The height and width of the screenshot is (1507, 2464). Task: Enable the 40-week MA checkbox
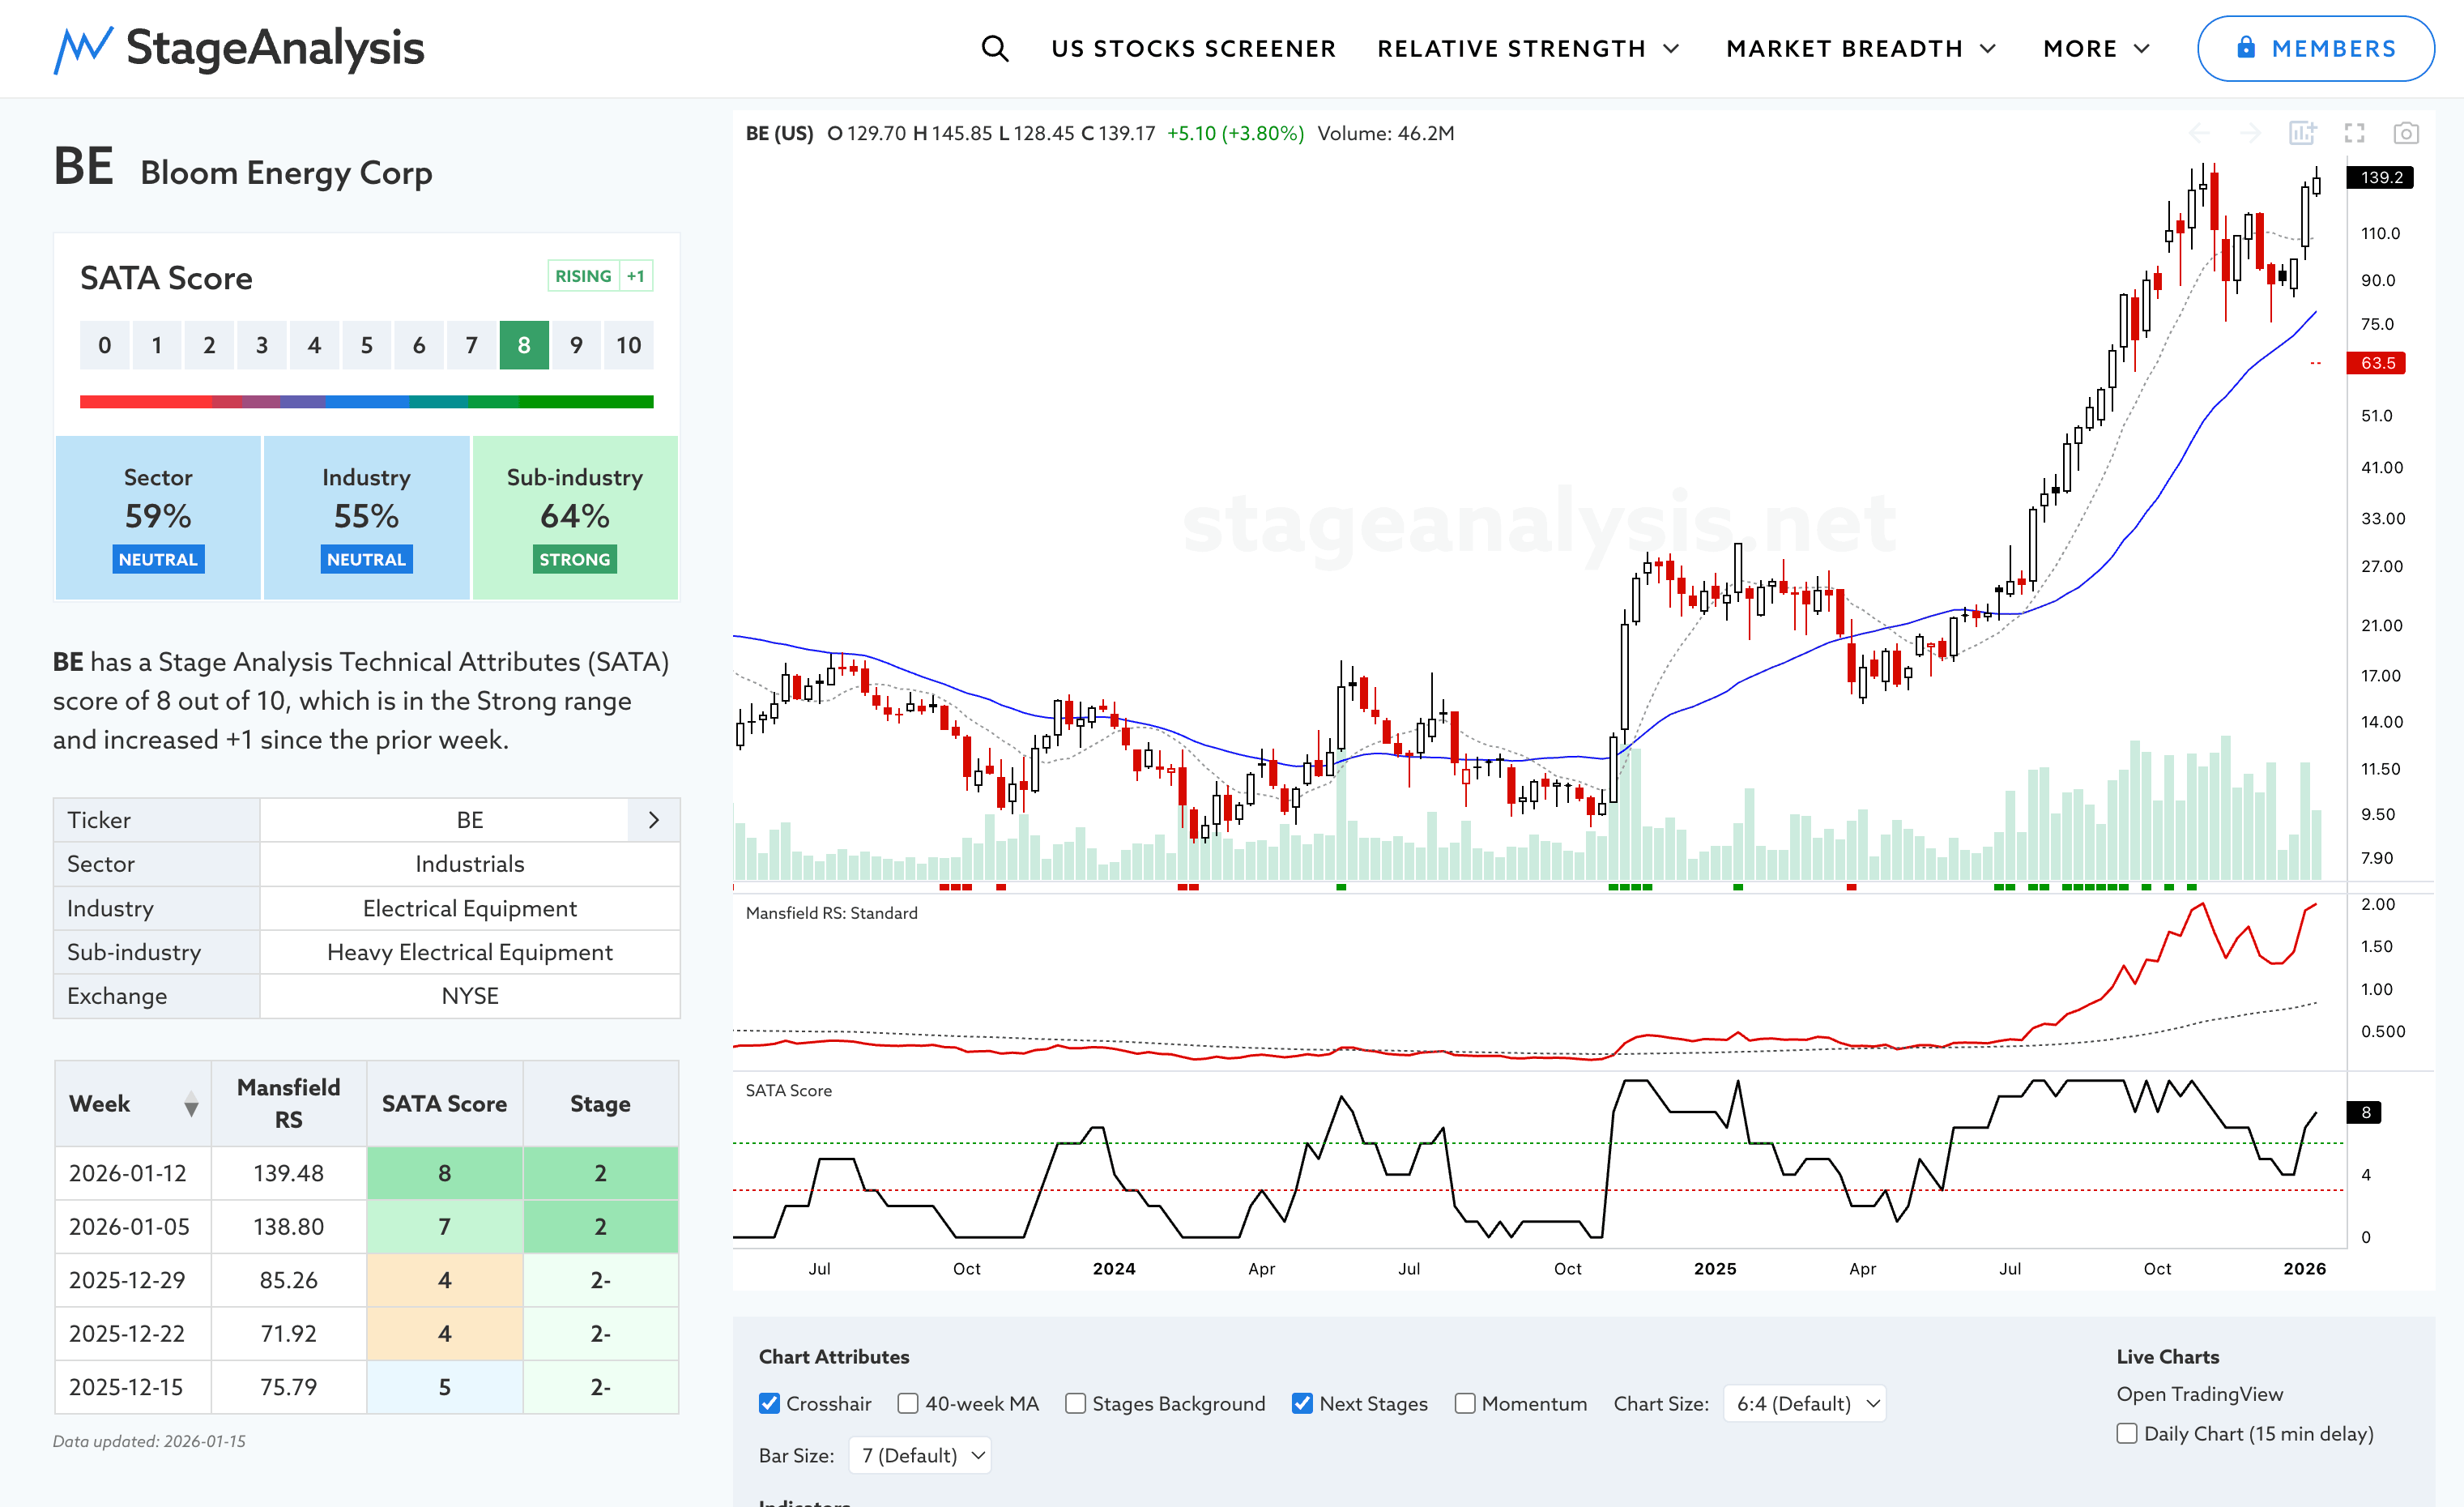908,1403
